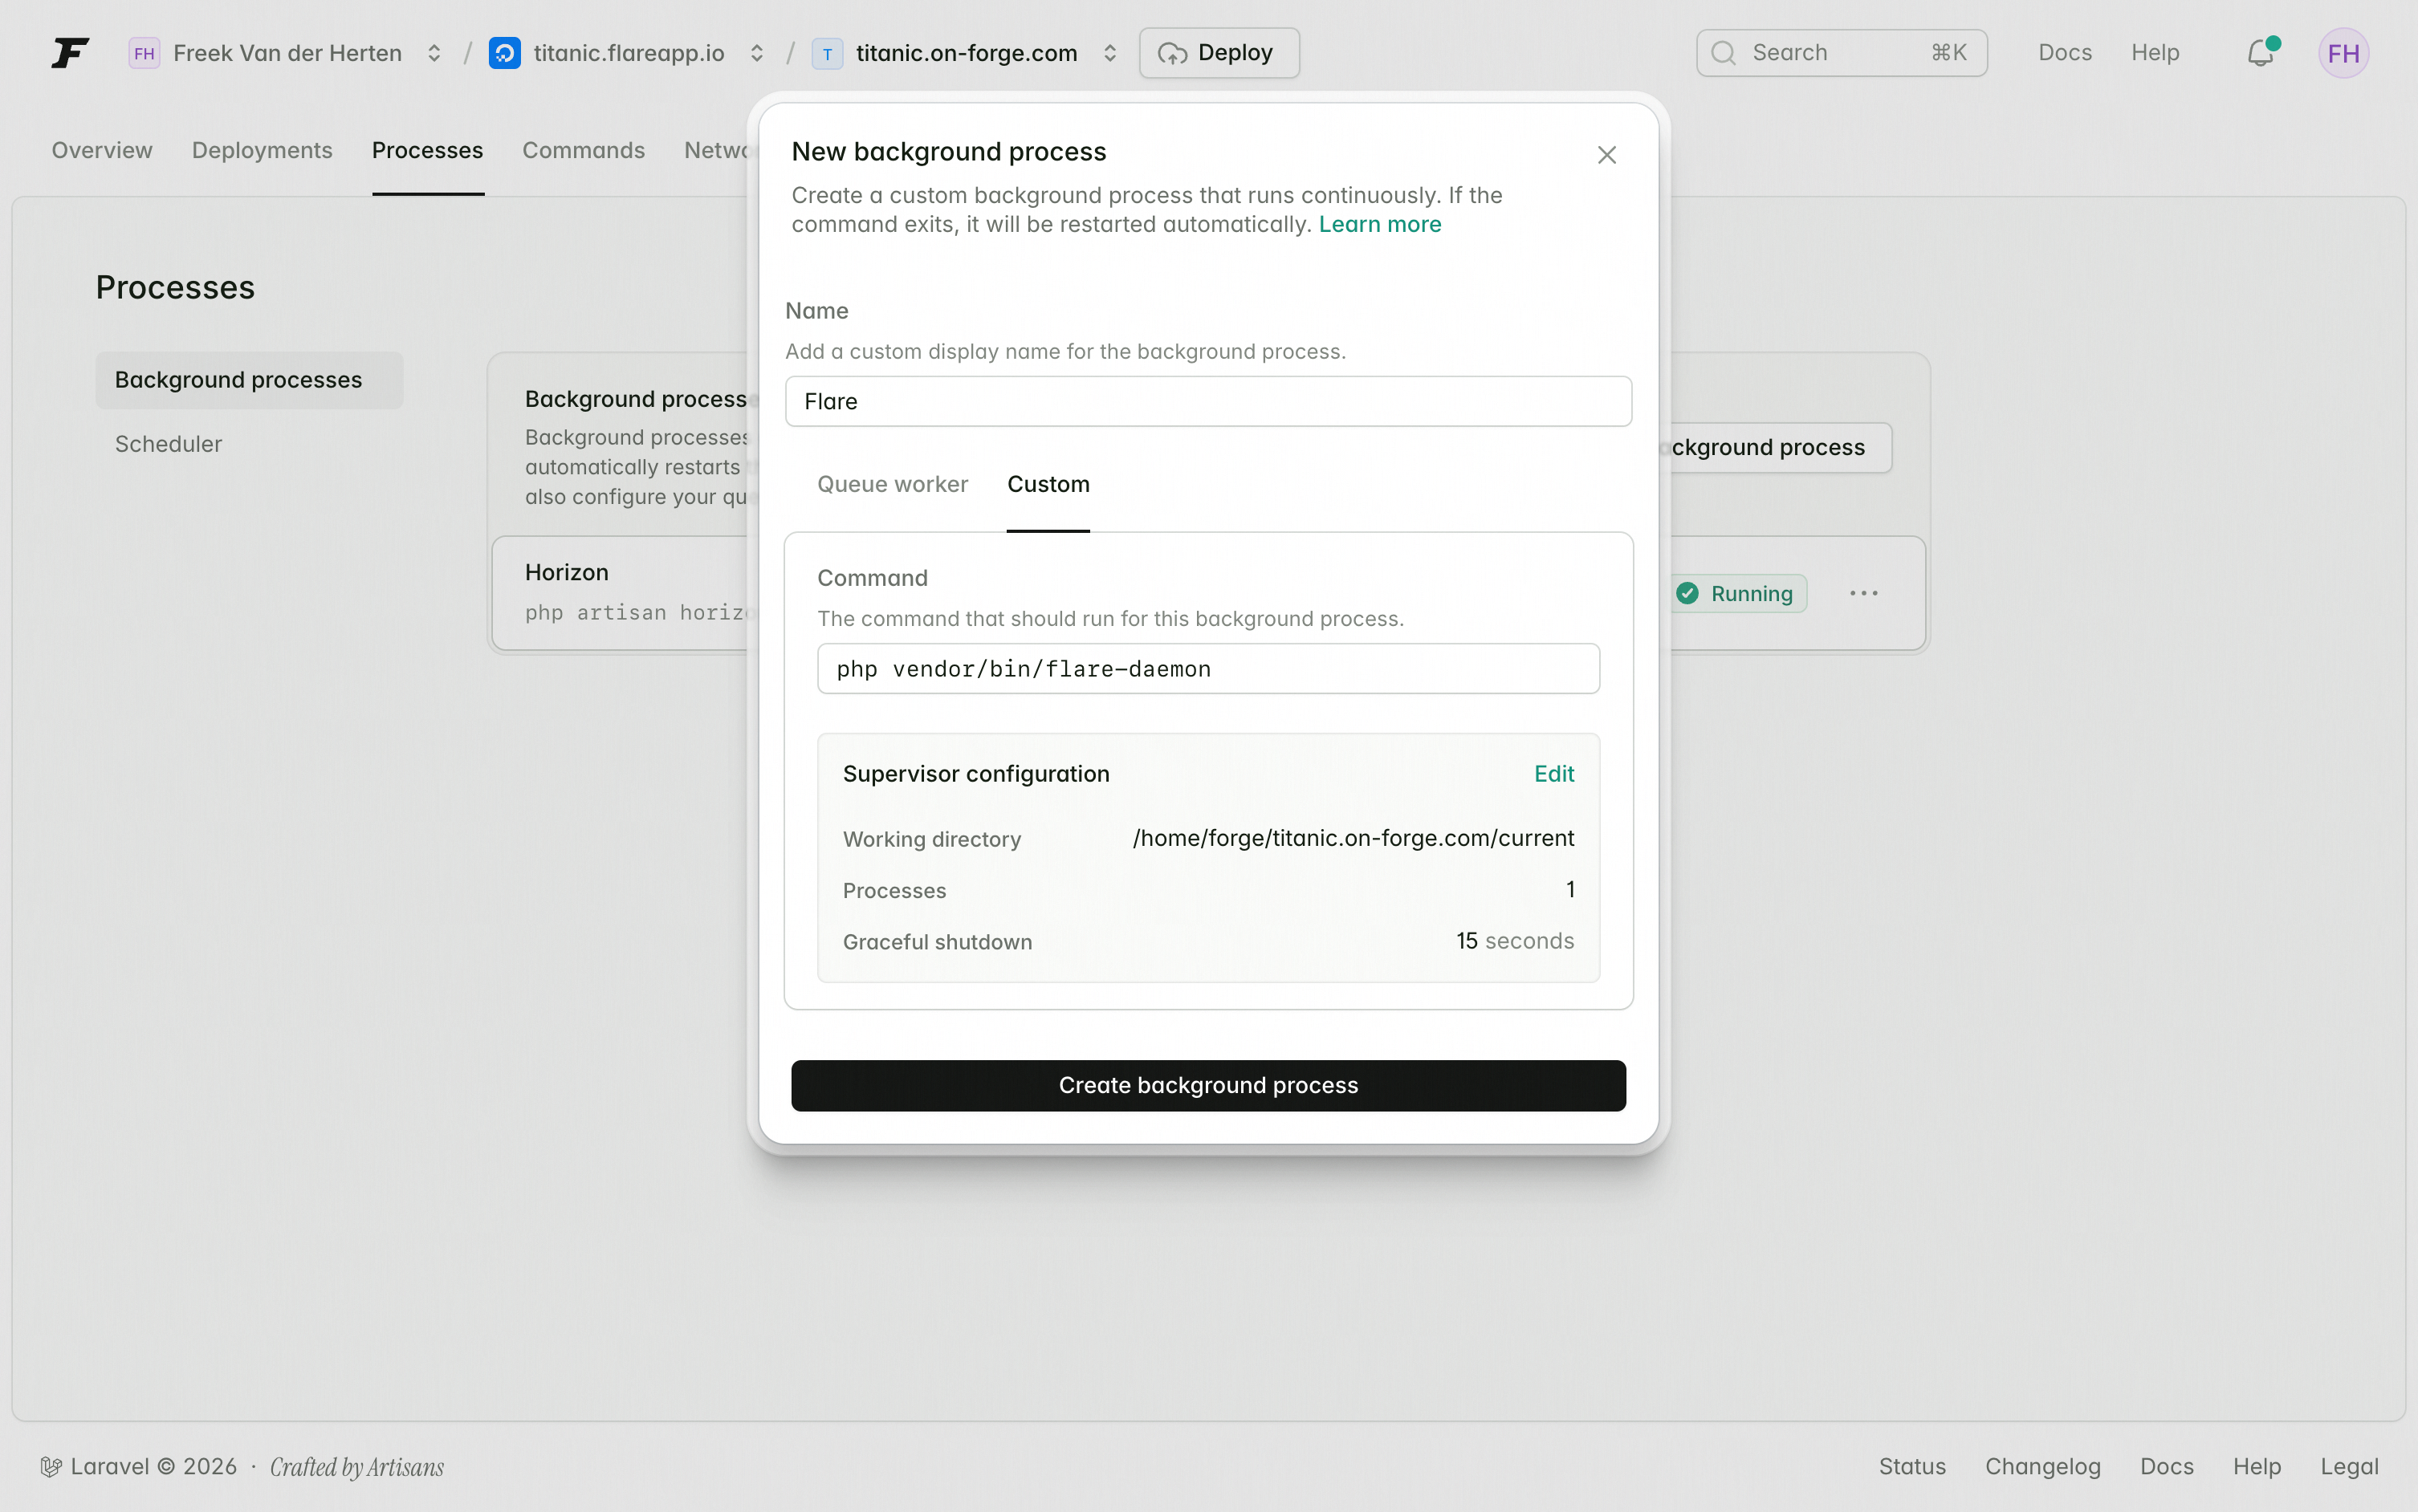Click the Horizon process name

[x=567, y=572]
